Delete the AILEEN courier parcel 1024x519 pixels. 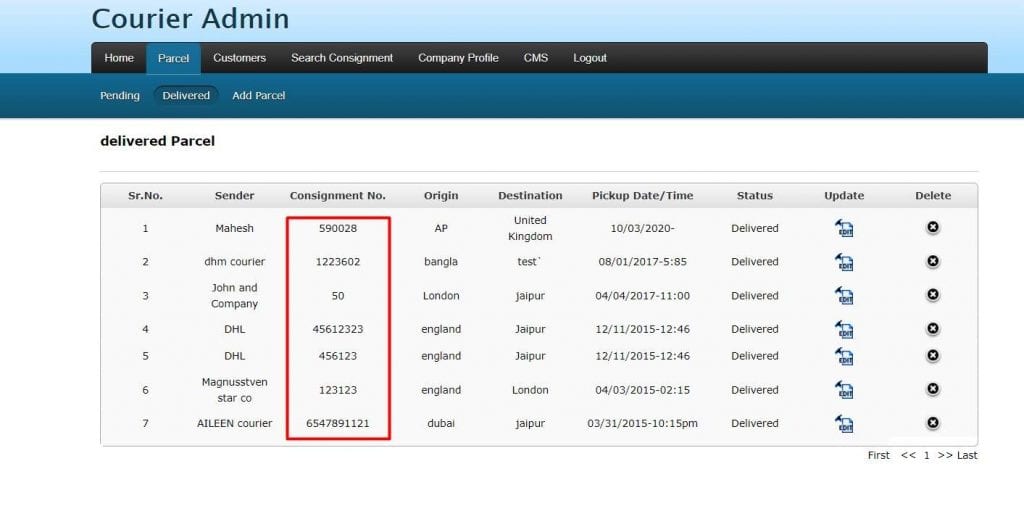tap(933, 422)
